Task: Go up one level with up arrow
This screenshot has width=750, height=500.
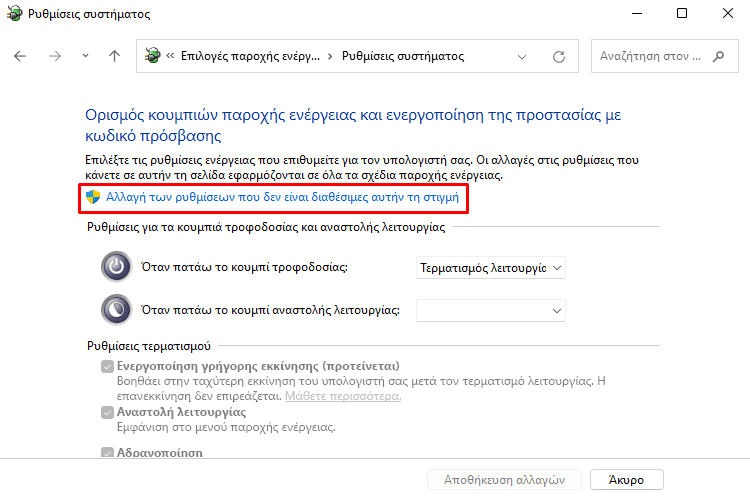Action: [x=114, y=56]
